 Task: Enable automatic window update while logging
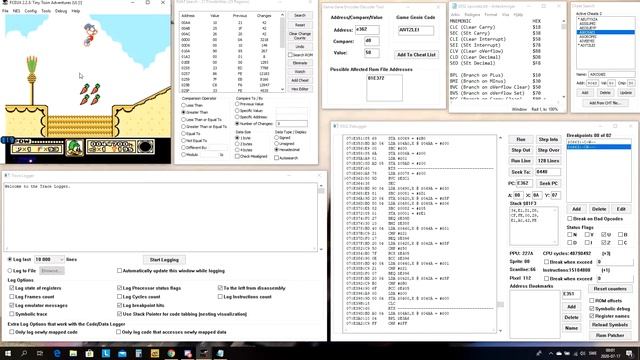click(x=119, y=271)
